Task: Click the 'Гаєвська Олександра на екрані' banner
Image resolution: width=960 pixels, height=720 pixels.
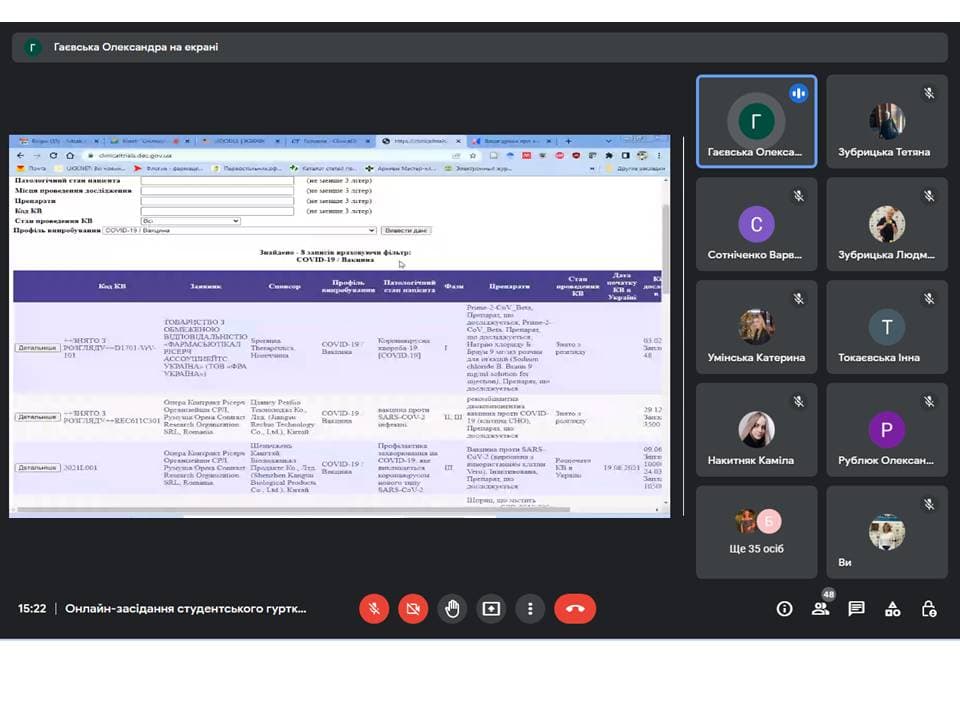Action: coord(479,47)
